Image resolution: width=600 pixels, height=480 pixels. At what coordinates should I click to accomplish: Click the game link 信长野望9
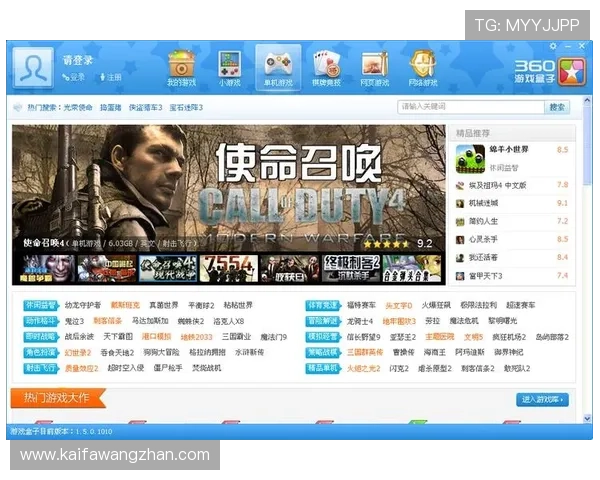pos(364,337)
